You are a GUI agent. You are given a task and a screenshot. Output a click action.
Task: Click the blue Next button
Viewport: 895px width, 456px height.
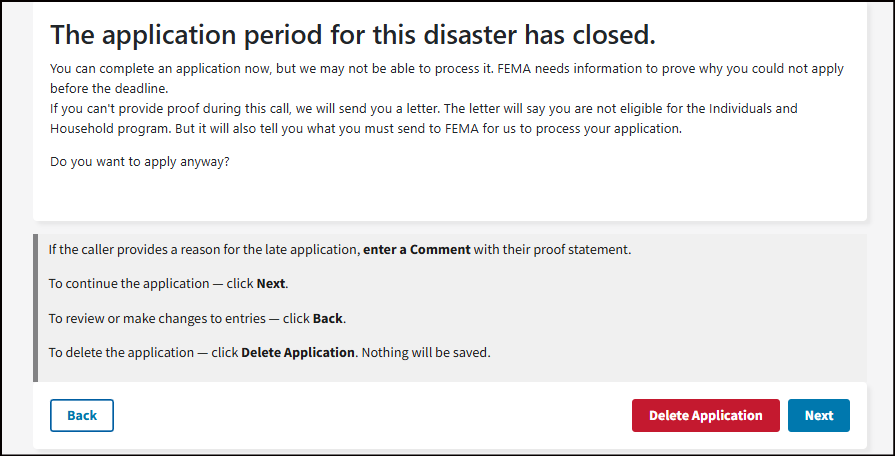point(818,416)
